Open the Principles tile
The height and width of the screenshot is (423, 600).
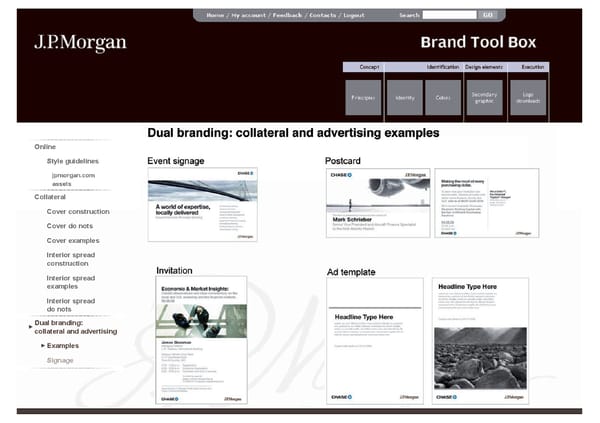[362, 98]
